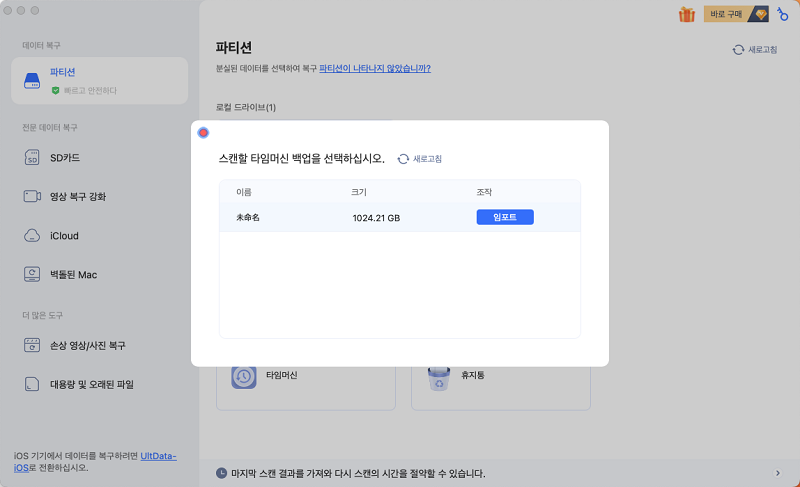Click the 바로 구매 purchase button
Screen dimensions: 800x487
tap(736, 14)
